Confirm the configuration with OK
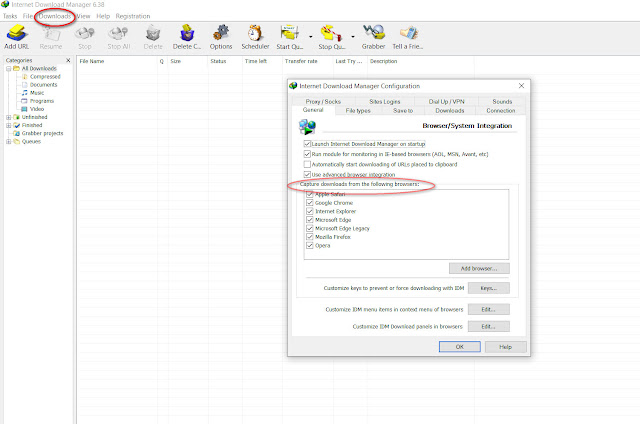 pos(460,347)
